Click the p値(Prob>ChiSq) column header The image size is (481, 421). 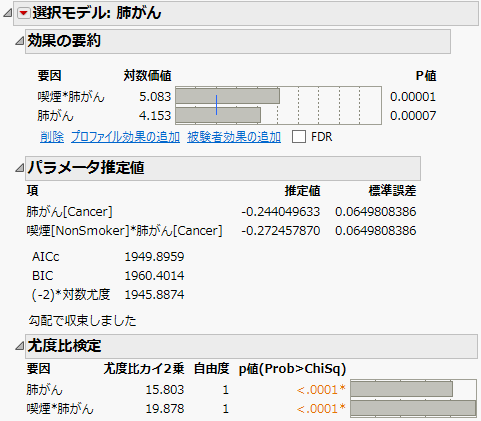point(293,369)
